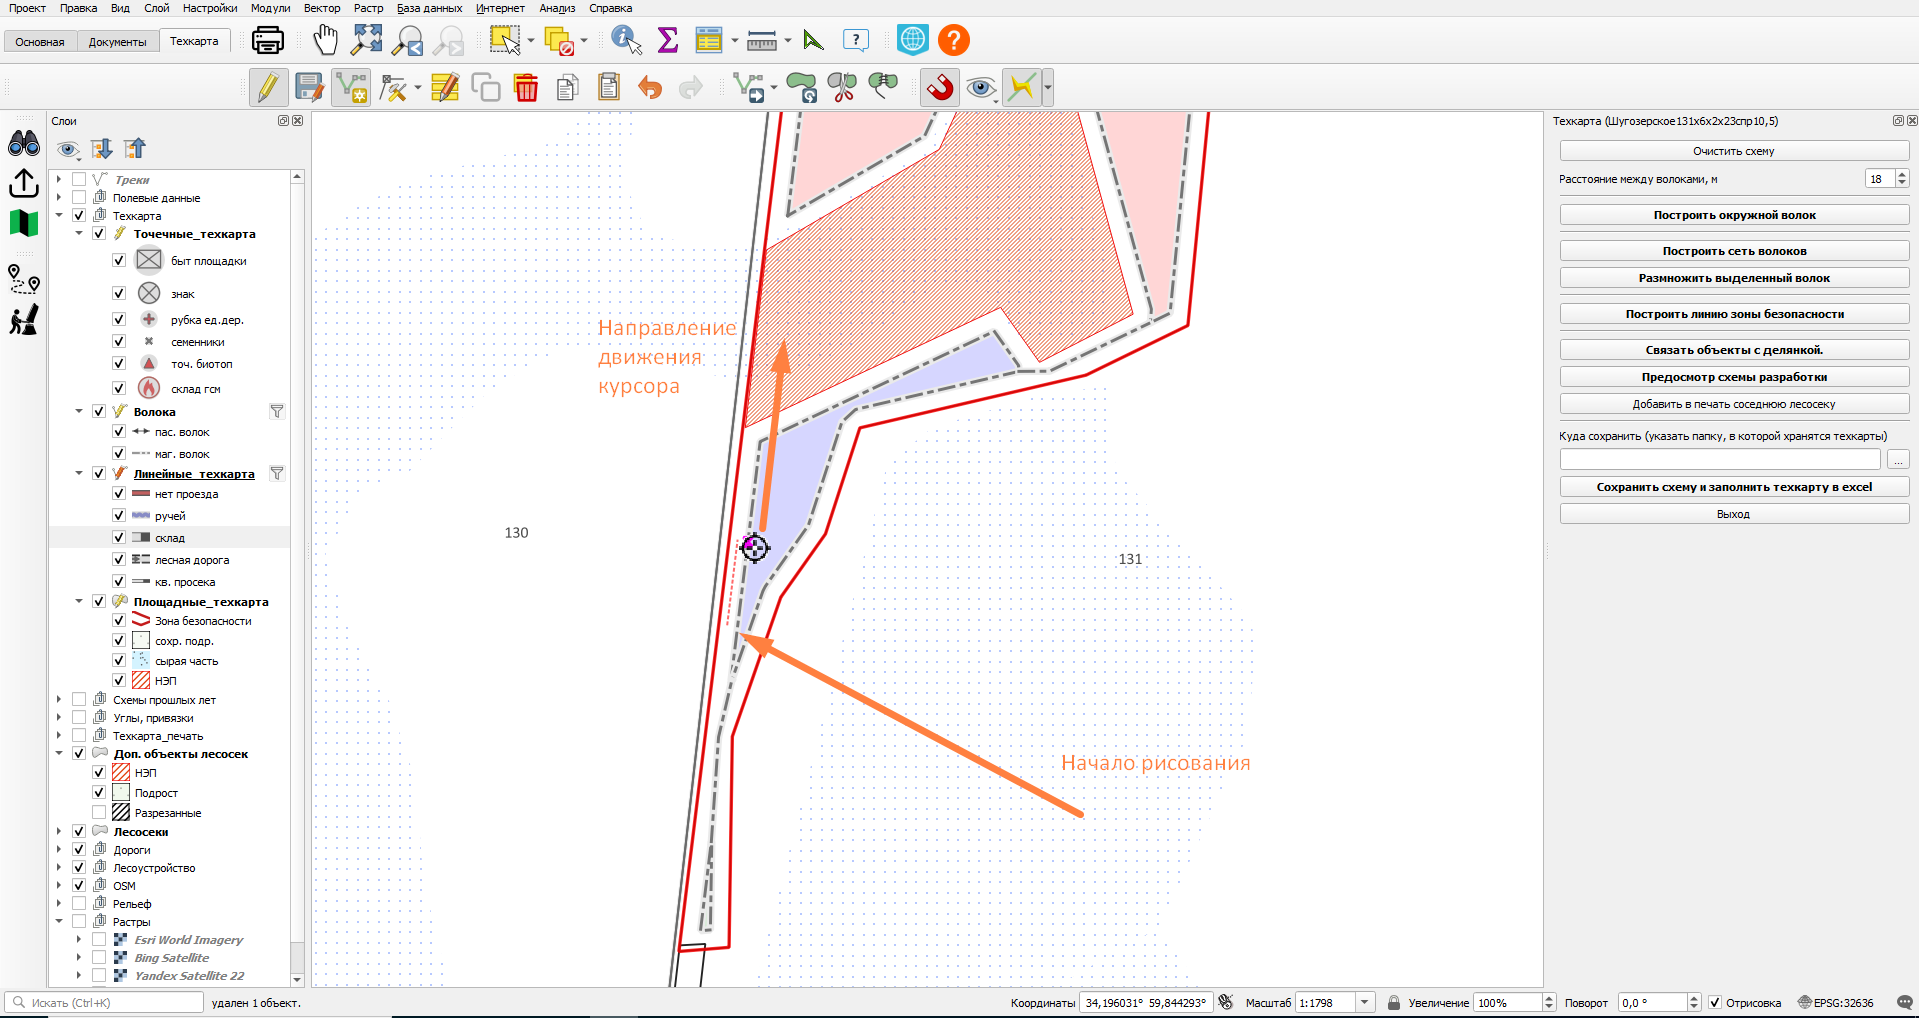Open the print layout printer icon
This screenshot has width=1919, height=1018.
tap(267, 40)
